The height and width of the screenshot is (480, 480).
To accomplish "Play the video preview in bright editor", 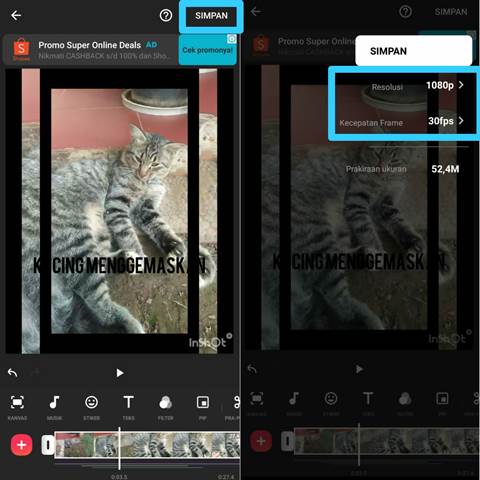I will tap(120, 373).
